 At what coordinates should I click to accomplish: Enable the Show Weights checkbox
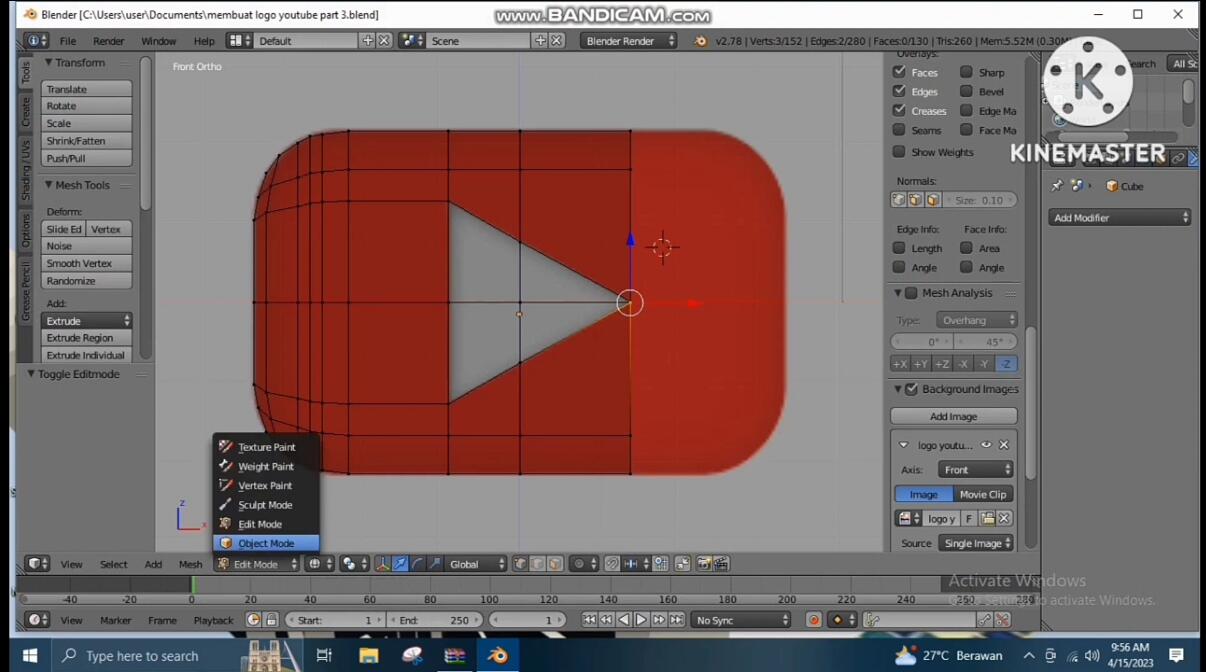coord(899,152)
